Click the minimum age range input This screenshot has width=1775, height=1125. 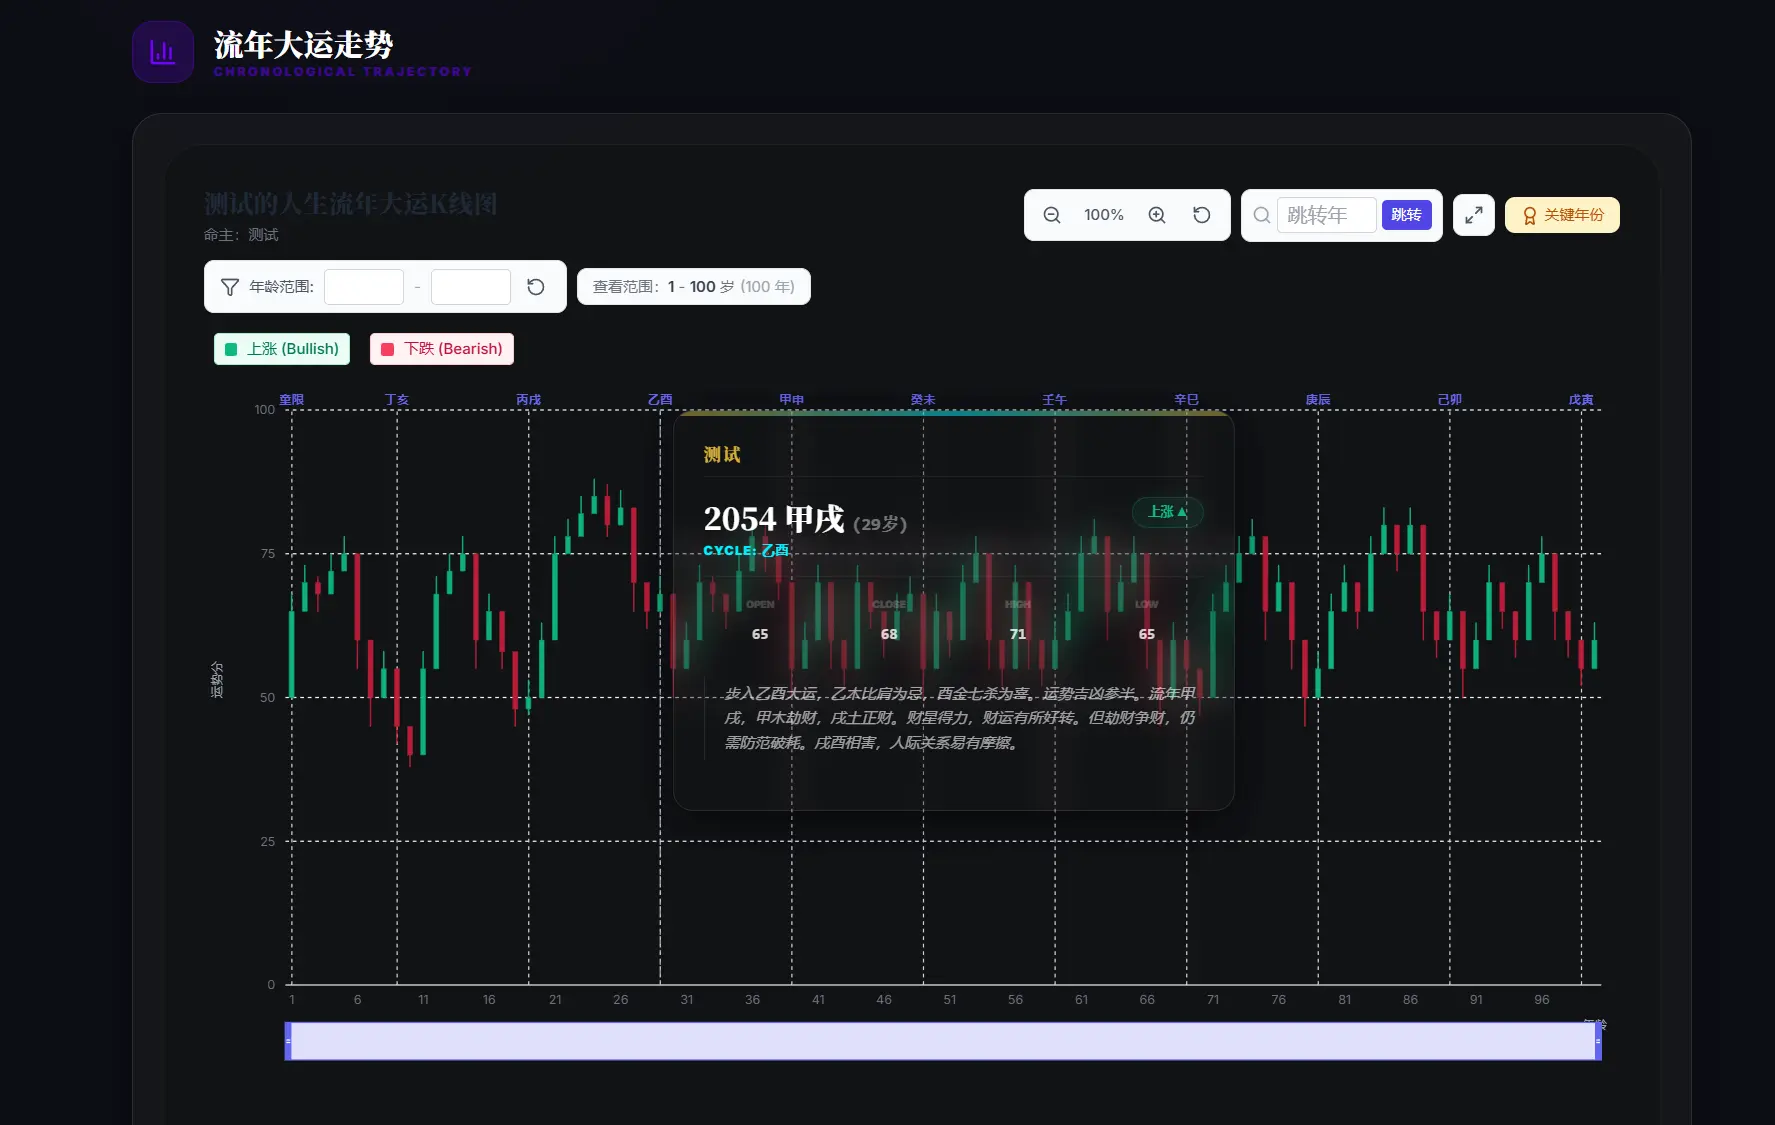[x=364, y=287]
